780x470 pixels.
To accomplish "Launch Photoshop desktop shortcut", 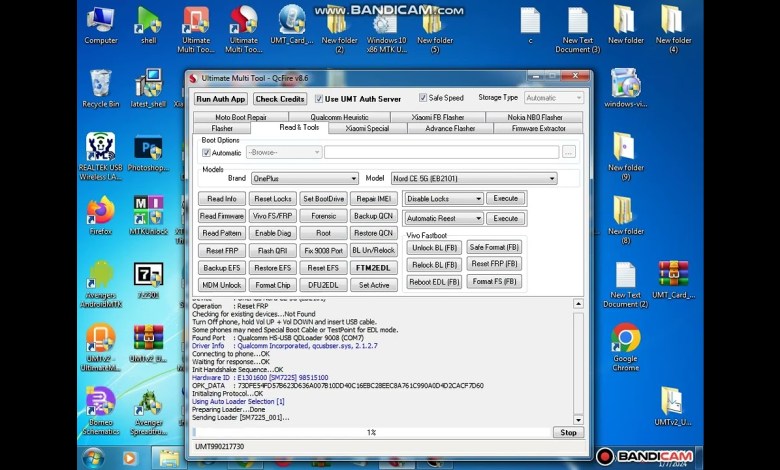I will [148, 153].
